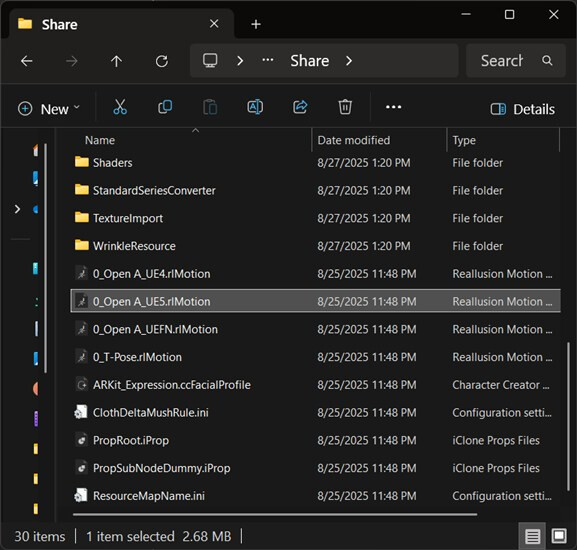Viewport: 577px width, 550px height.
Task: Click the Rename icon in toolbar
Action: click(x=255, y=107)
